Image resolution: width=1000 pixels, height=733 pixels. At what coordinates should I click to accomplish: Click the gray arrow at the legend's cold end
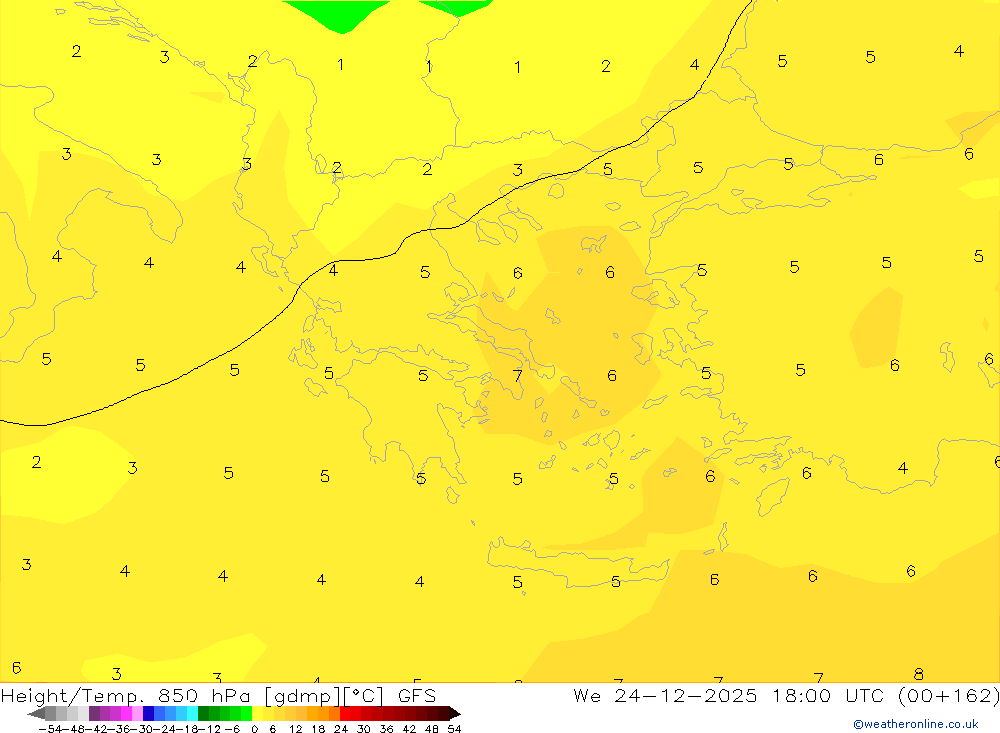pos(36,714)
